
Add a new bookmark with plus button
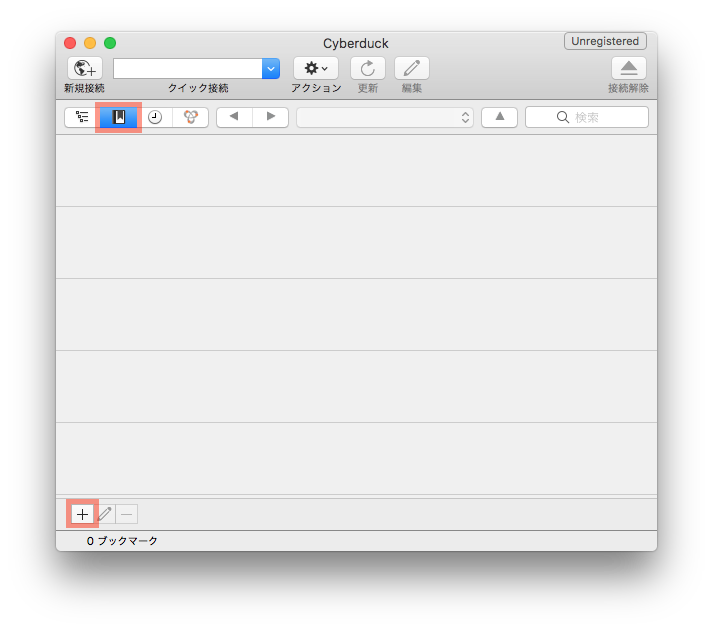pyautogui.click(x=82, y=514)
